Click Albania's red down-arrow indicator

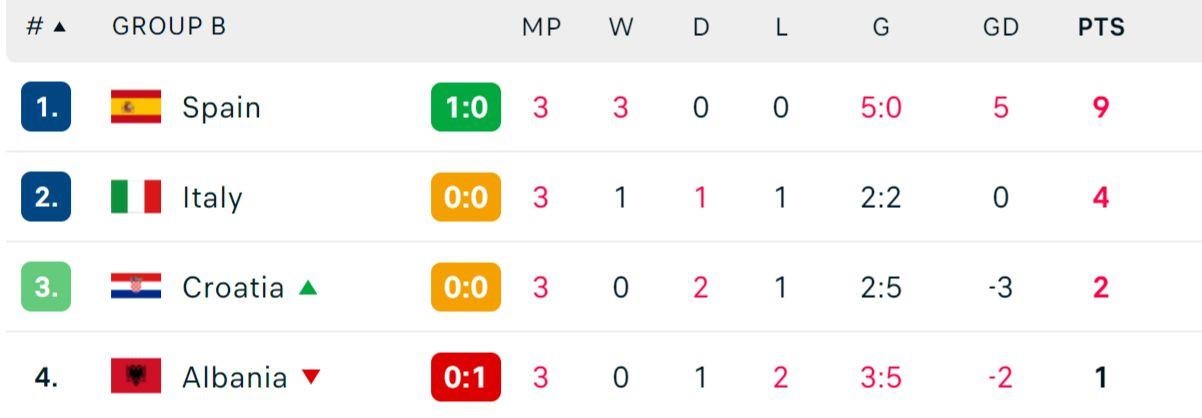[x=311, y=378]
